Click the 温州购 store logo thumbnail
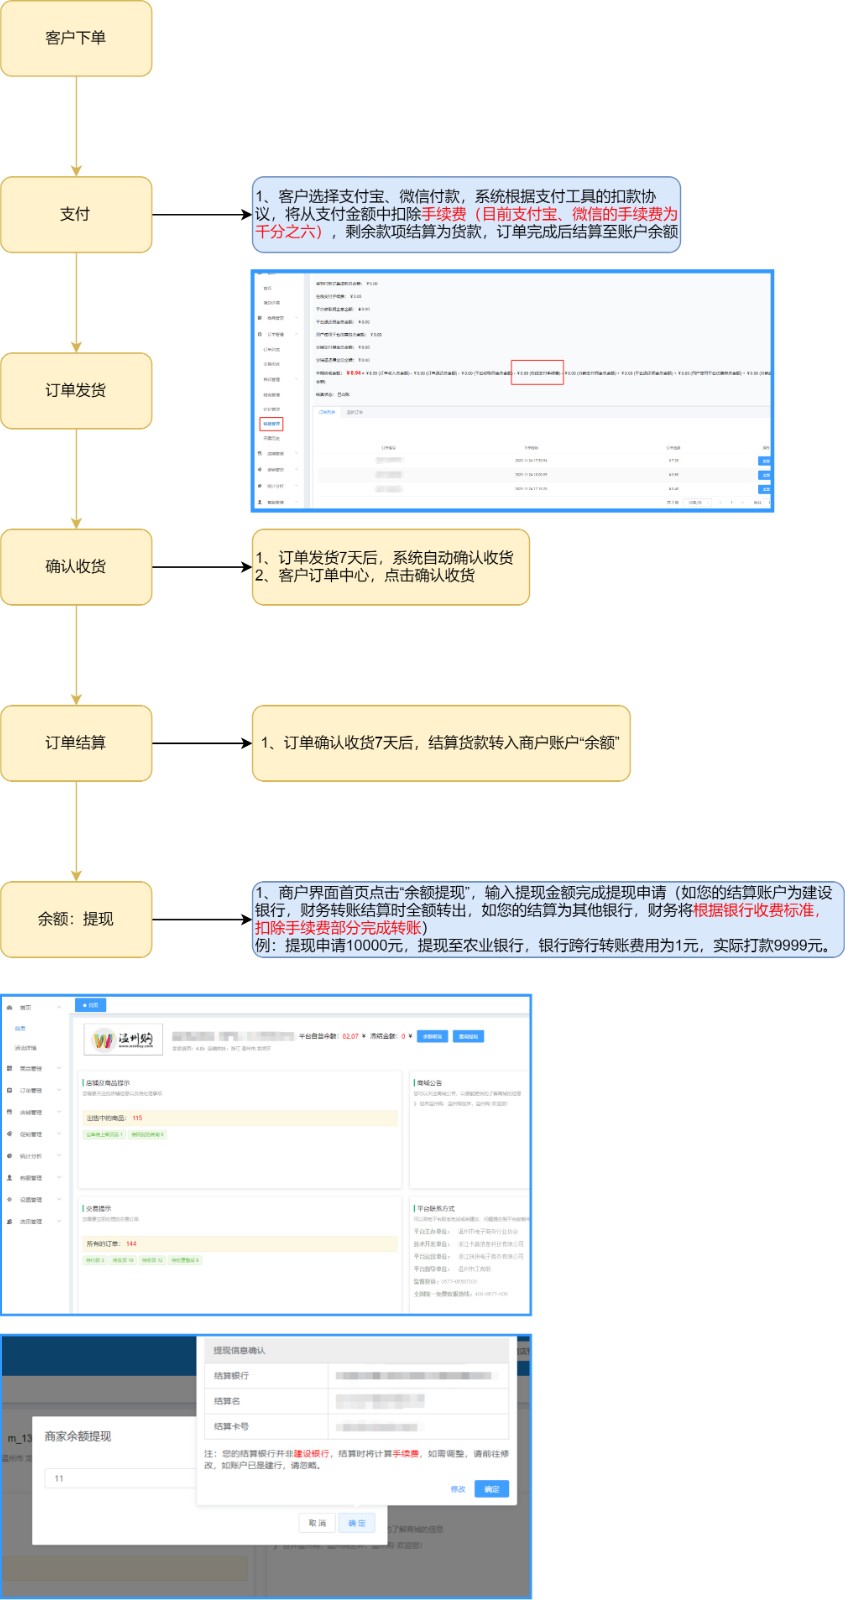This screenshot has width=845, height=1600. pos(123,1040)
